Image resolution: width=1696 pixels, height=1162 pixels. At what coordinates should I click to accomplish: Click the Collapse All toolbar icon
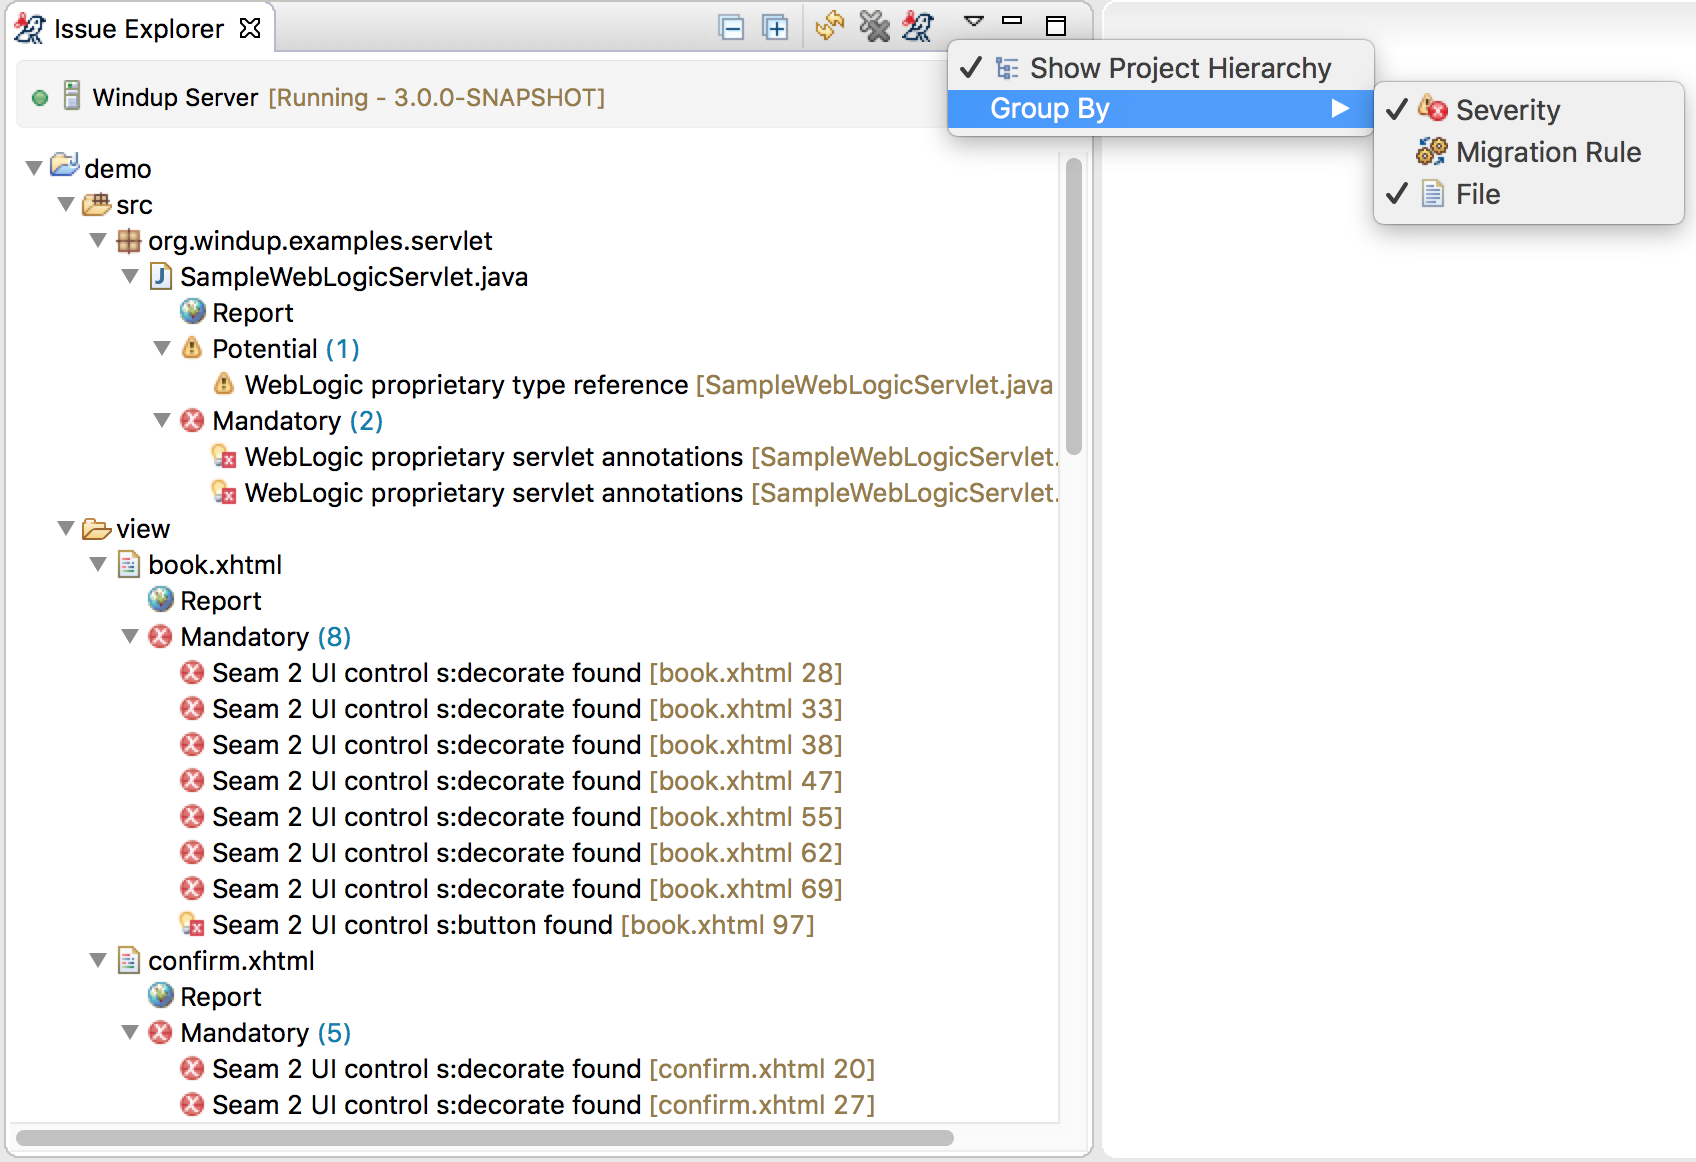click(731, 27)
